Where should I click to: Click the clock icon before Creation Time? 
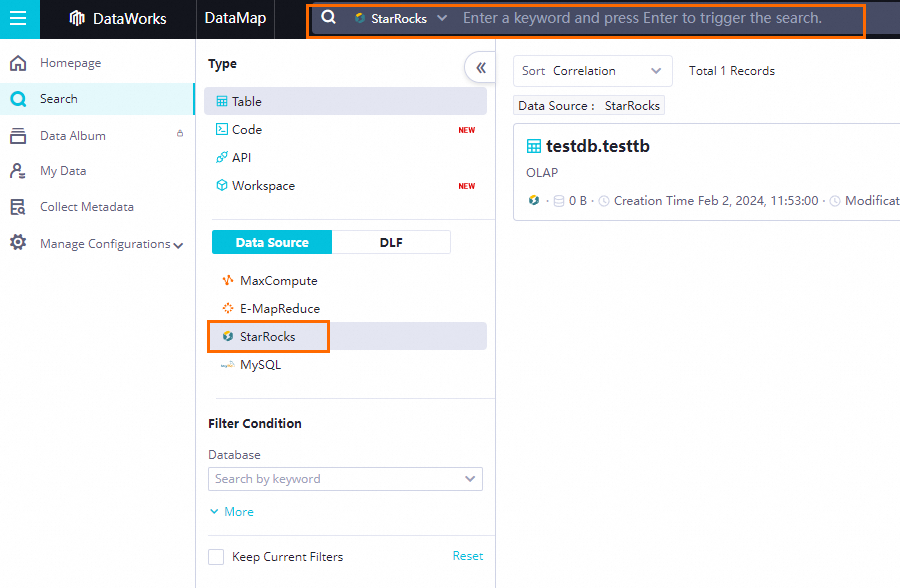pyautogui.click(x=604, y=201)
